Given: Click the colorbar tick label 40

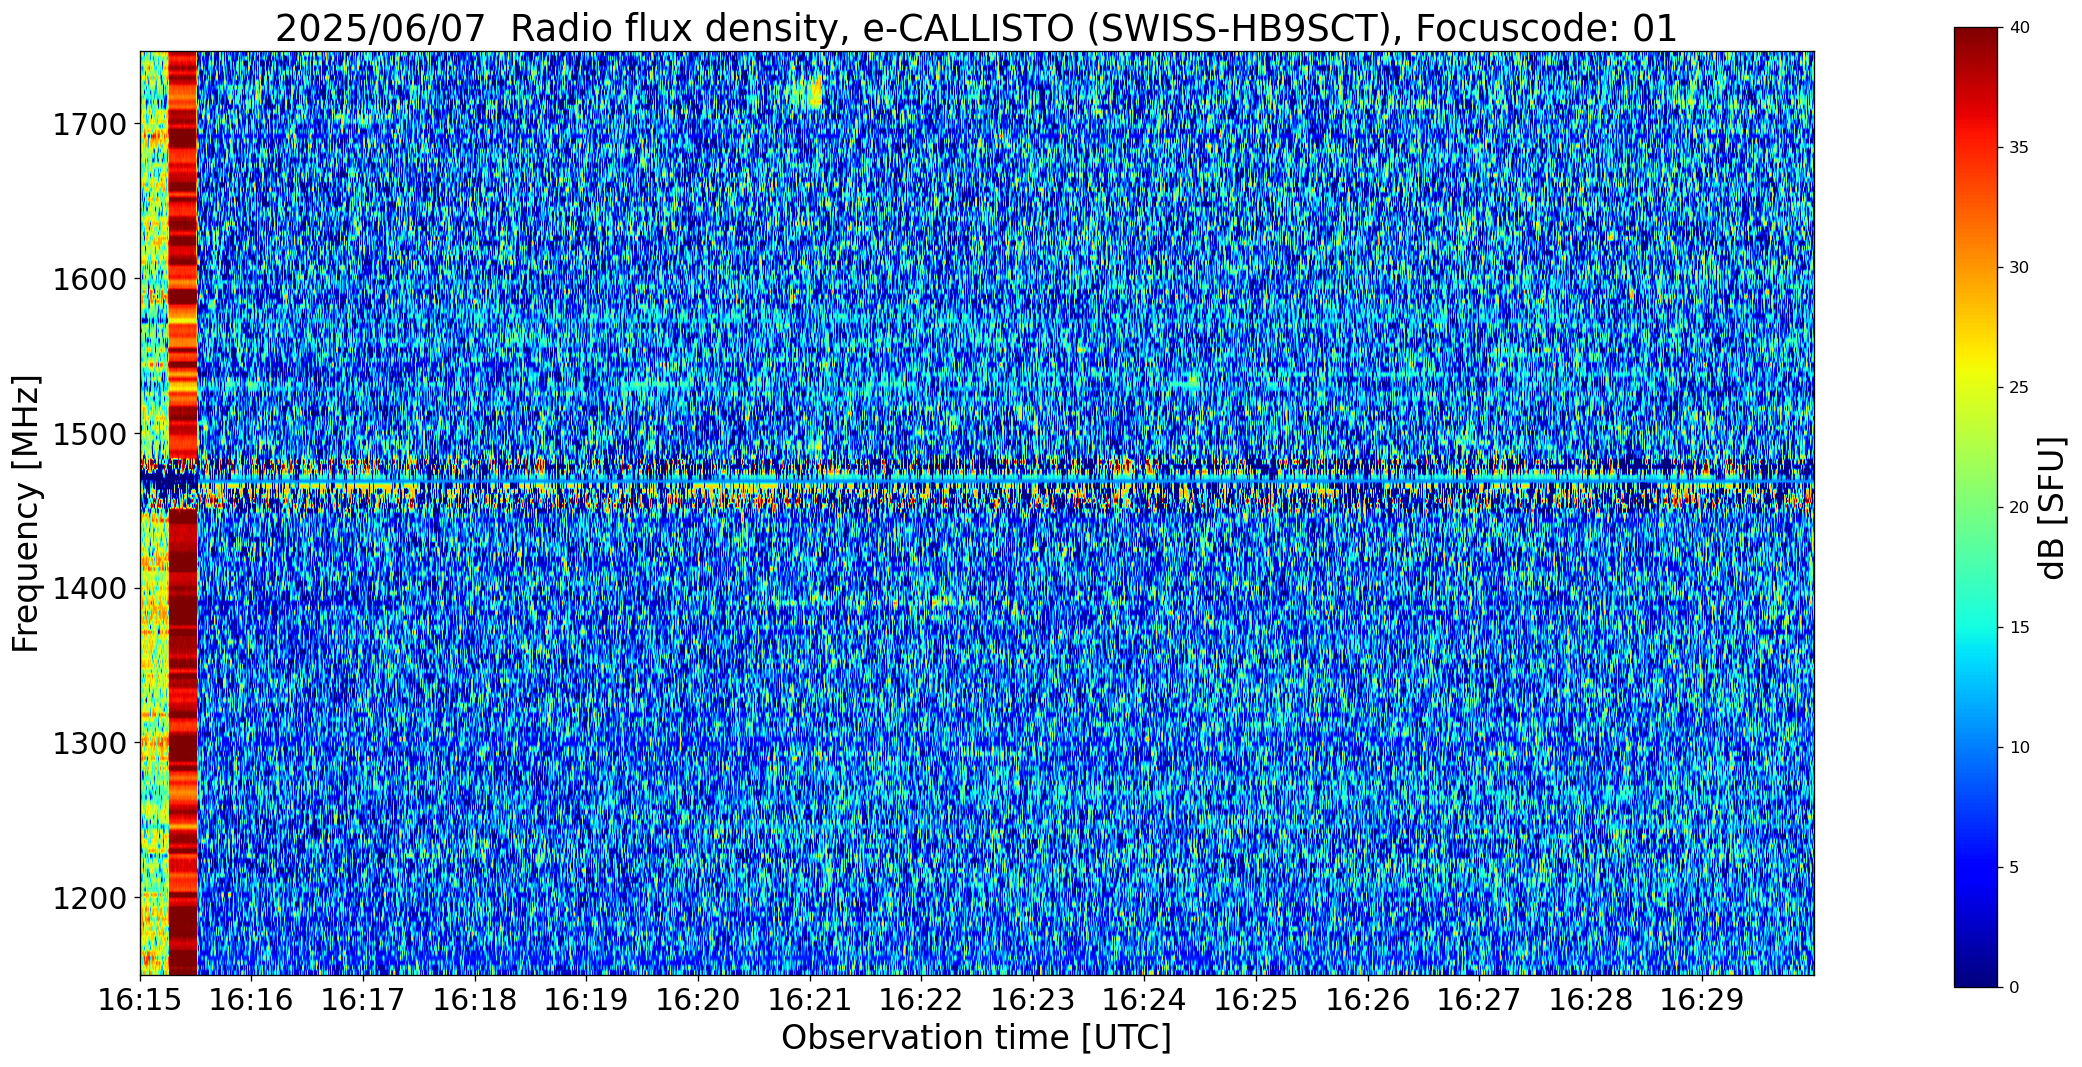Looking at the screenshot, I should point(2019,28).
